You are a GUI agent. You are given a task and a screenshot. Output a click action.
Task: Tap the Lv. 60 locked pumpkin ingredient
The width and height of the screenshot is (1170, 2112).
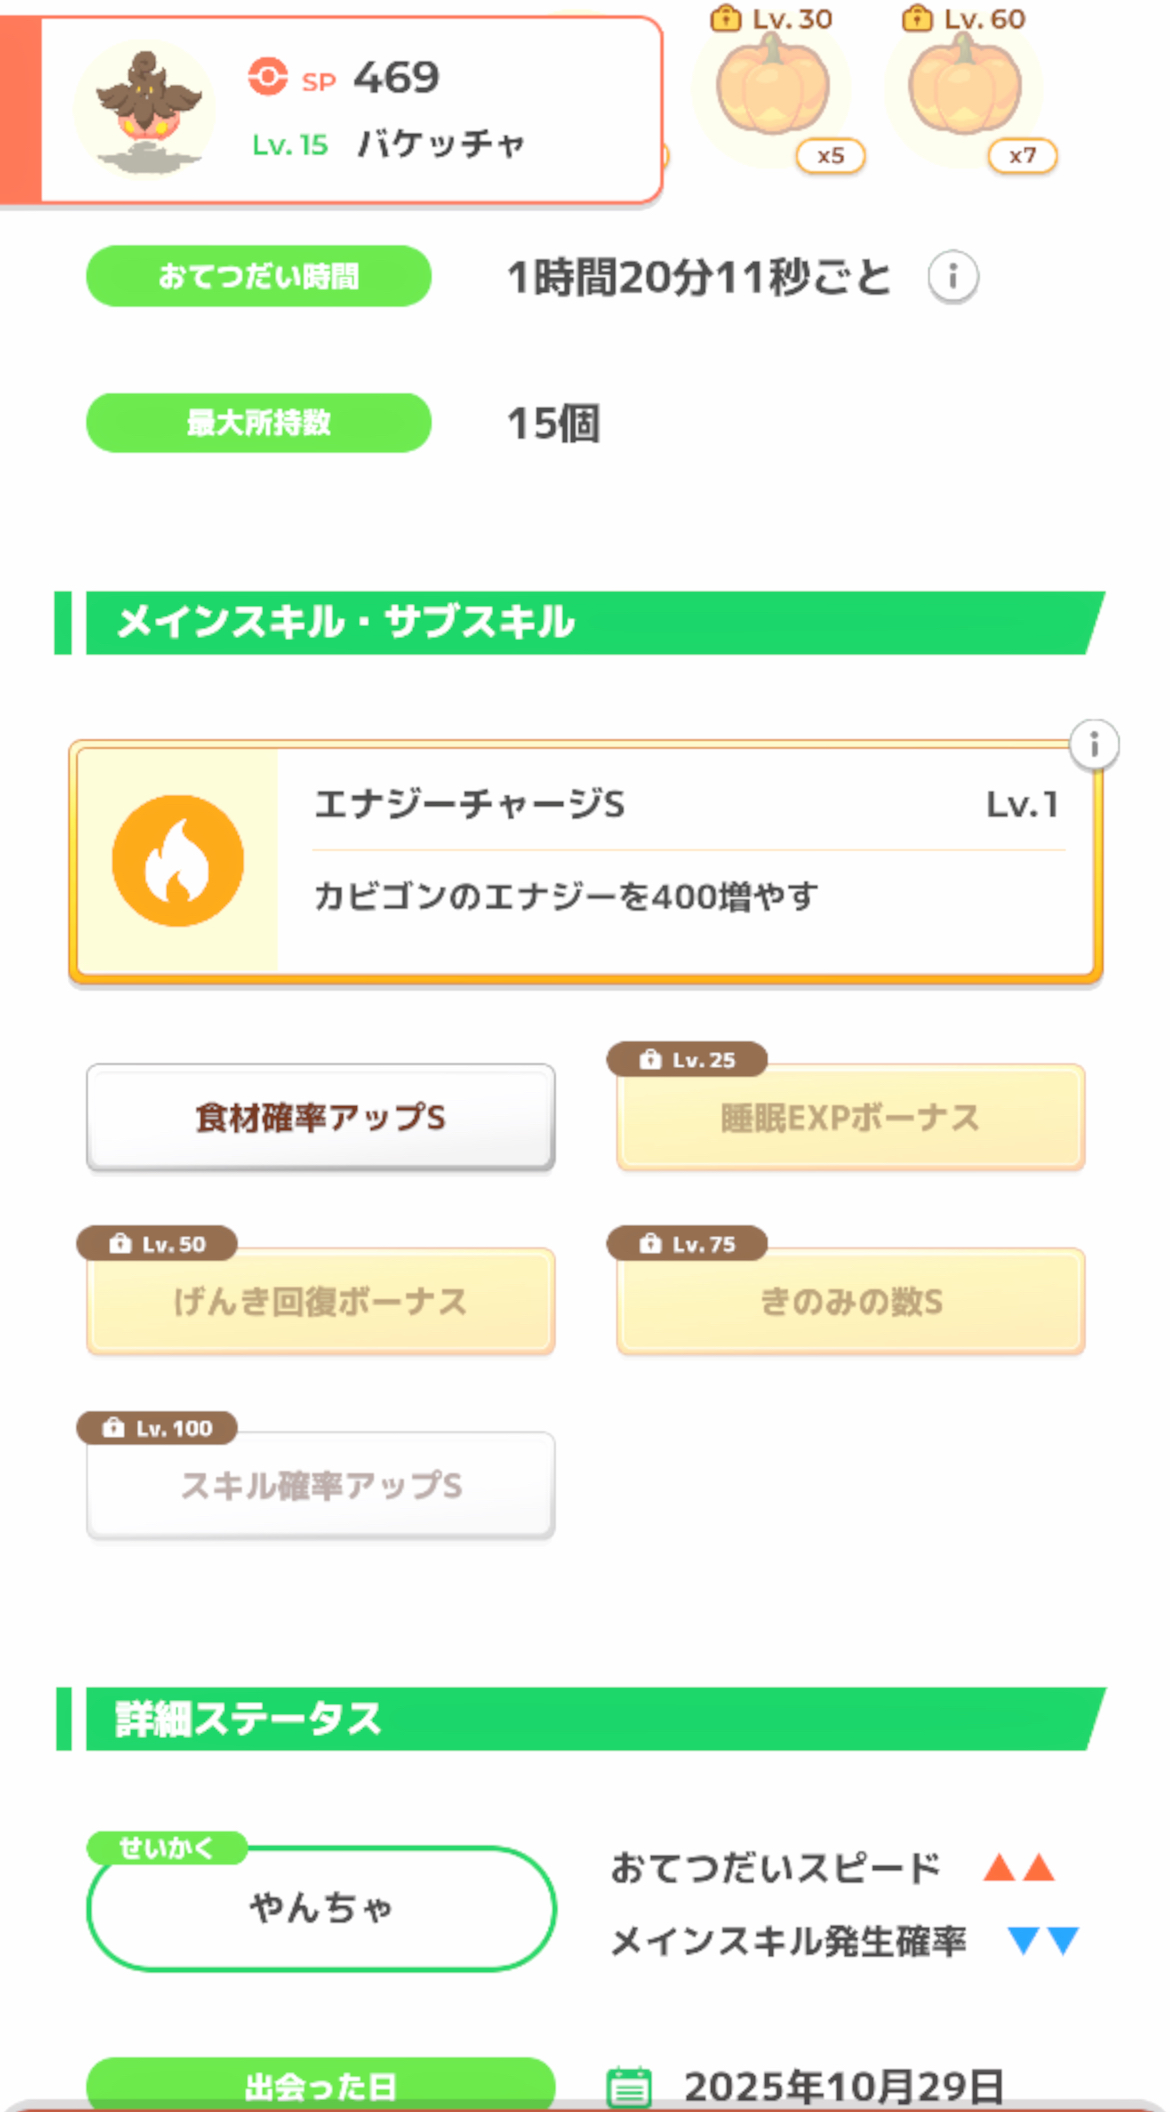click(x=965, y=90)
